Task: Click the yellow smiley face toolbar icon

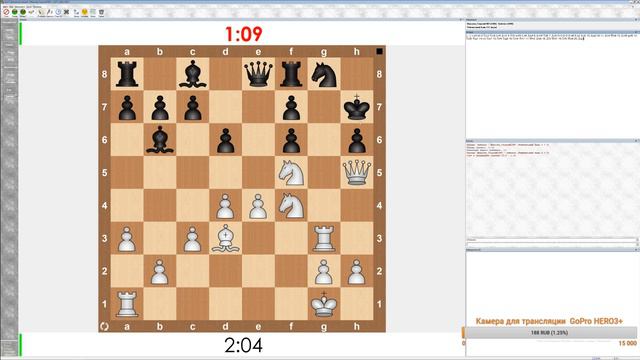Action: (84, 12)
